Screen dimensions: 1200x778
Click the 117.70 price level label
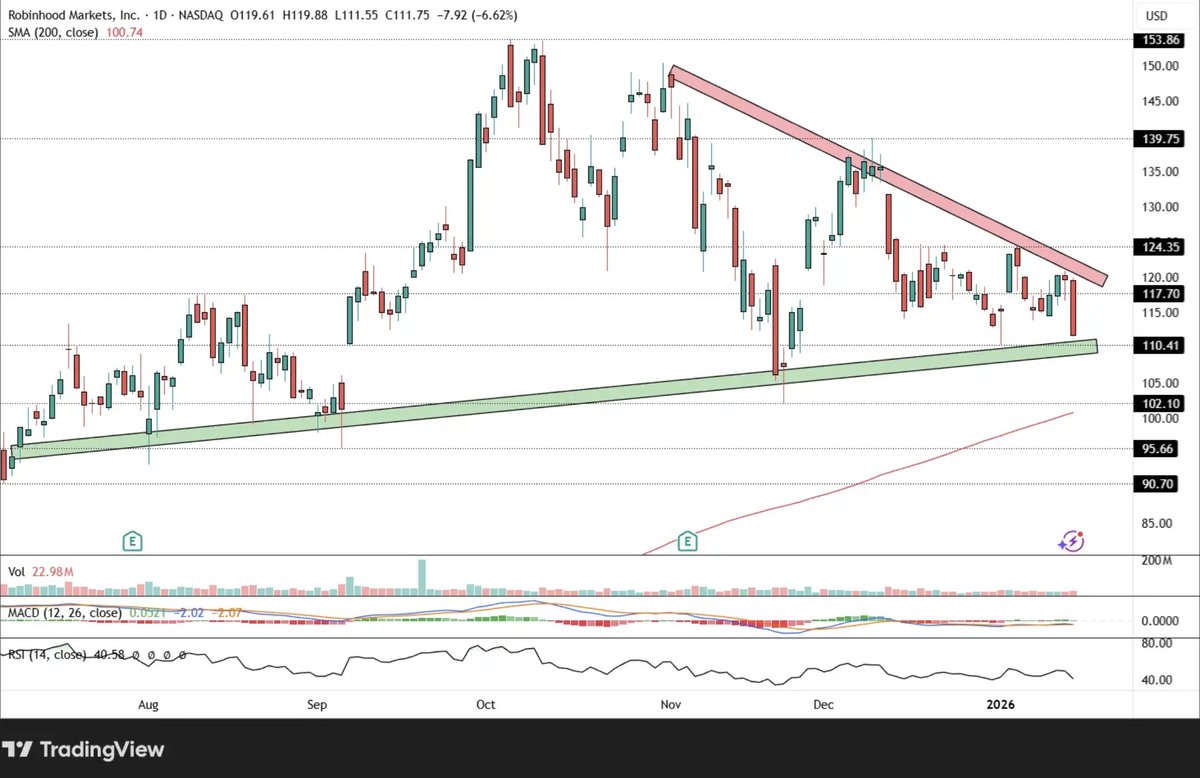[1161, 294]
